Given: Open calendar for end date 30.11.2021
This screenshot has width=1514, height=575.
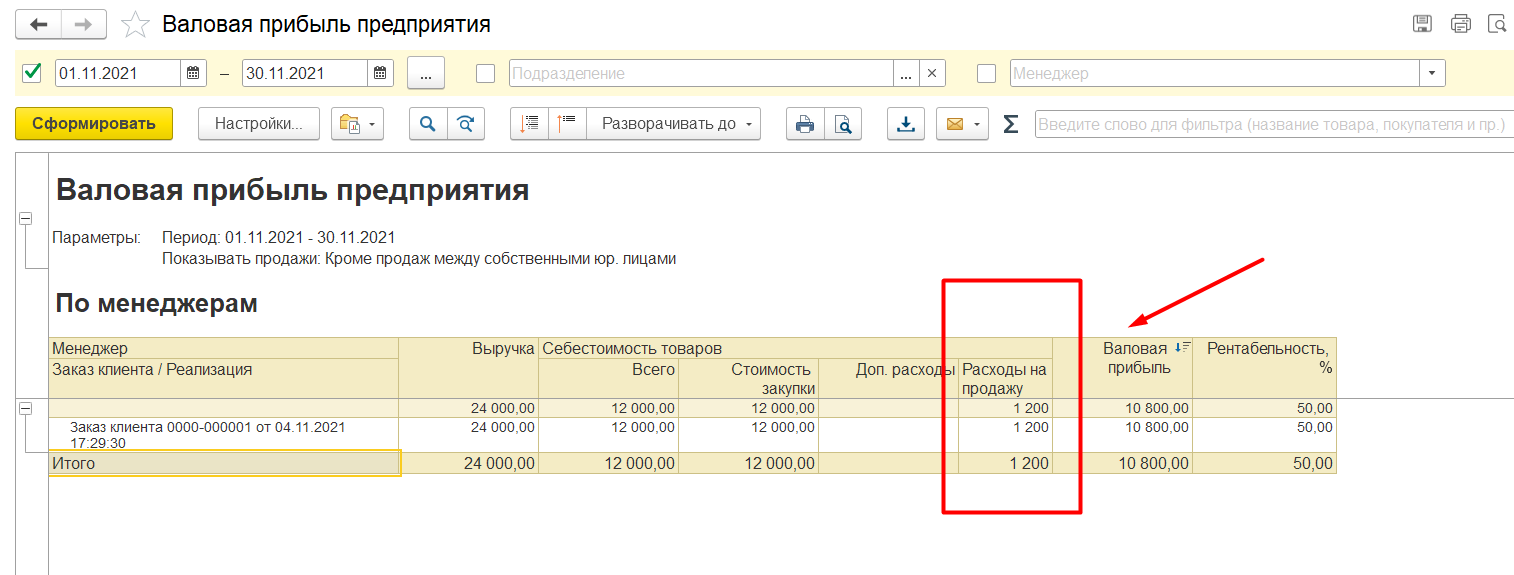Looking at the screenshot, I should [381, 73].
